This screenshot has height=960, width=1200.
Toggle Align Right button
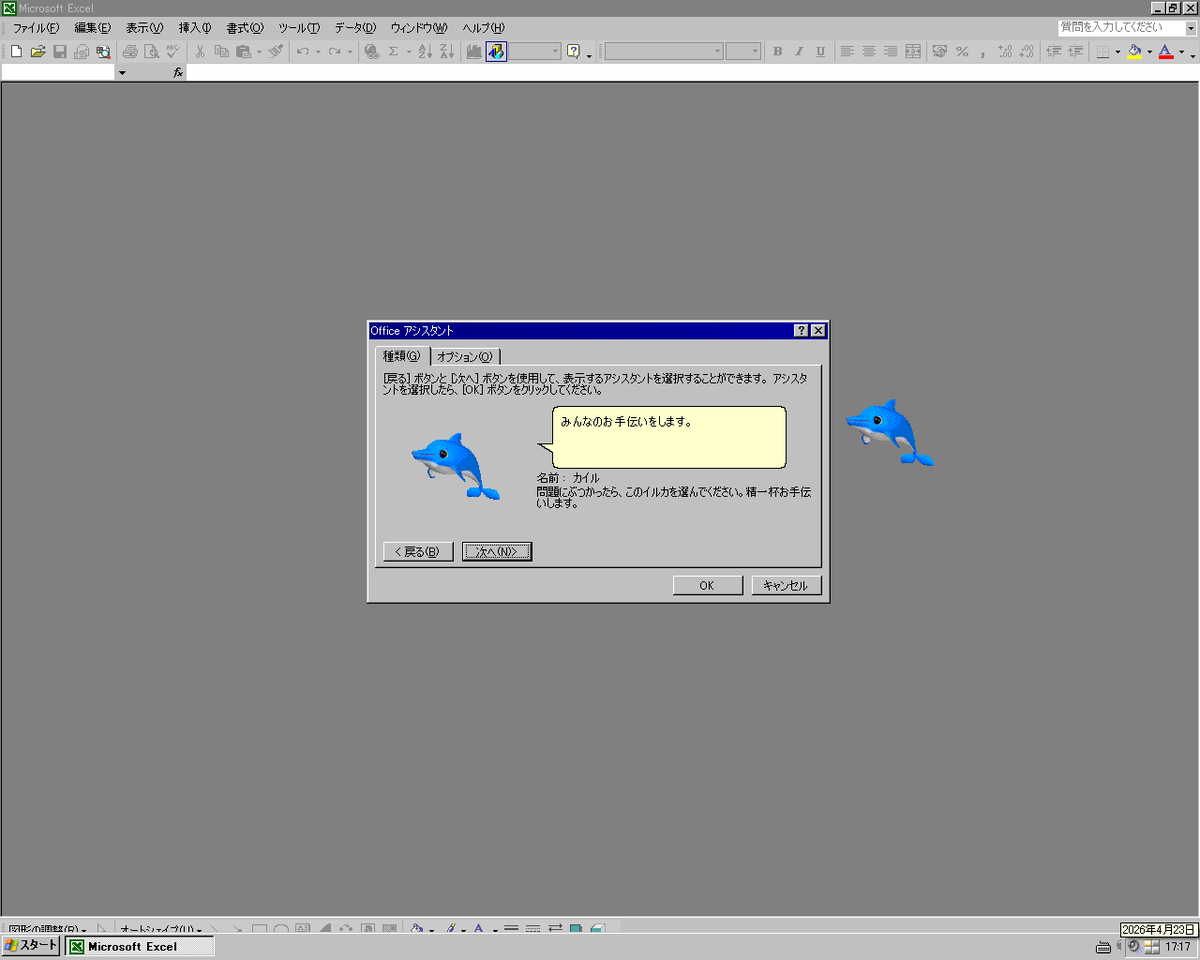(x=891, y=51)
